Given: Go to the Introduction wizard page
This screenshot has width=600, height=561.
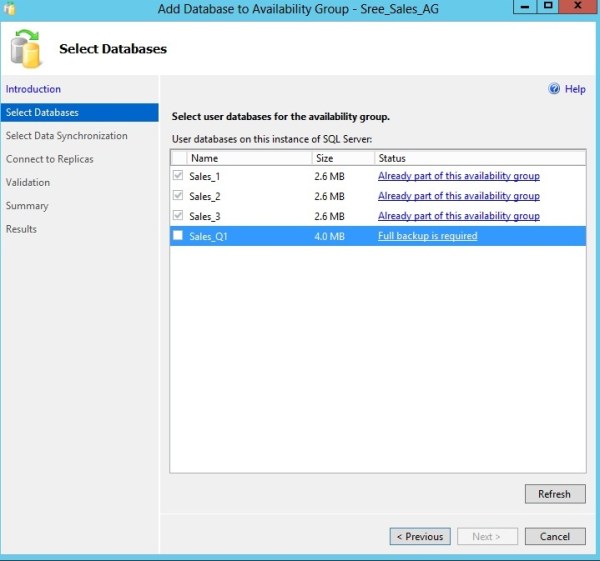Looking at the screenshot, I should (33, 89).
